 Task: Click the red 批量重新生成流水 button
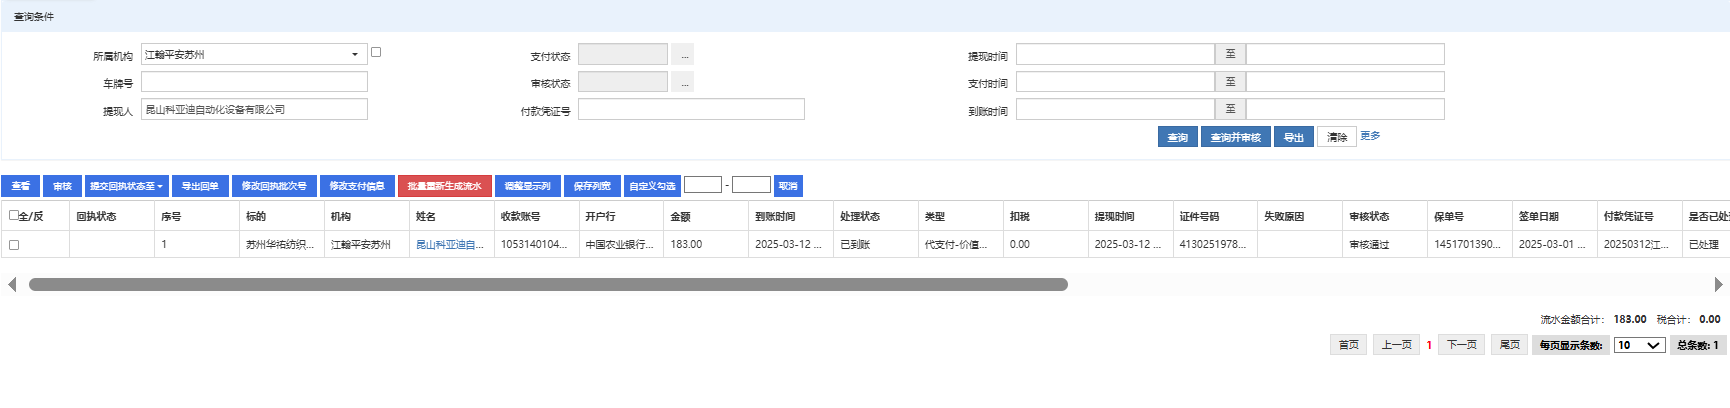445,186
